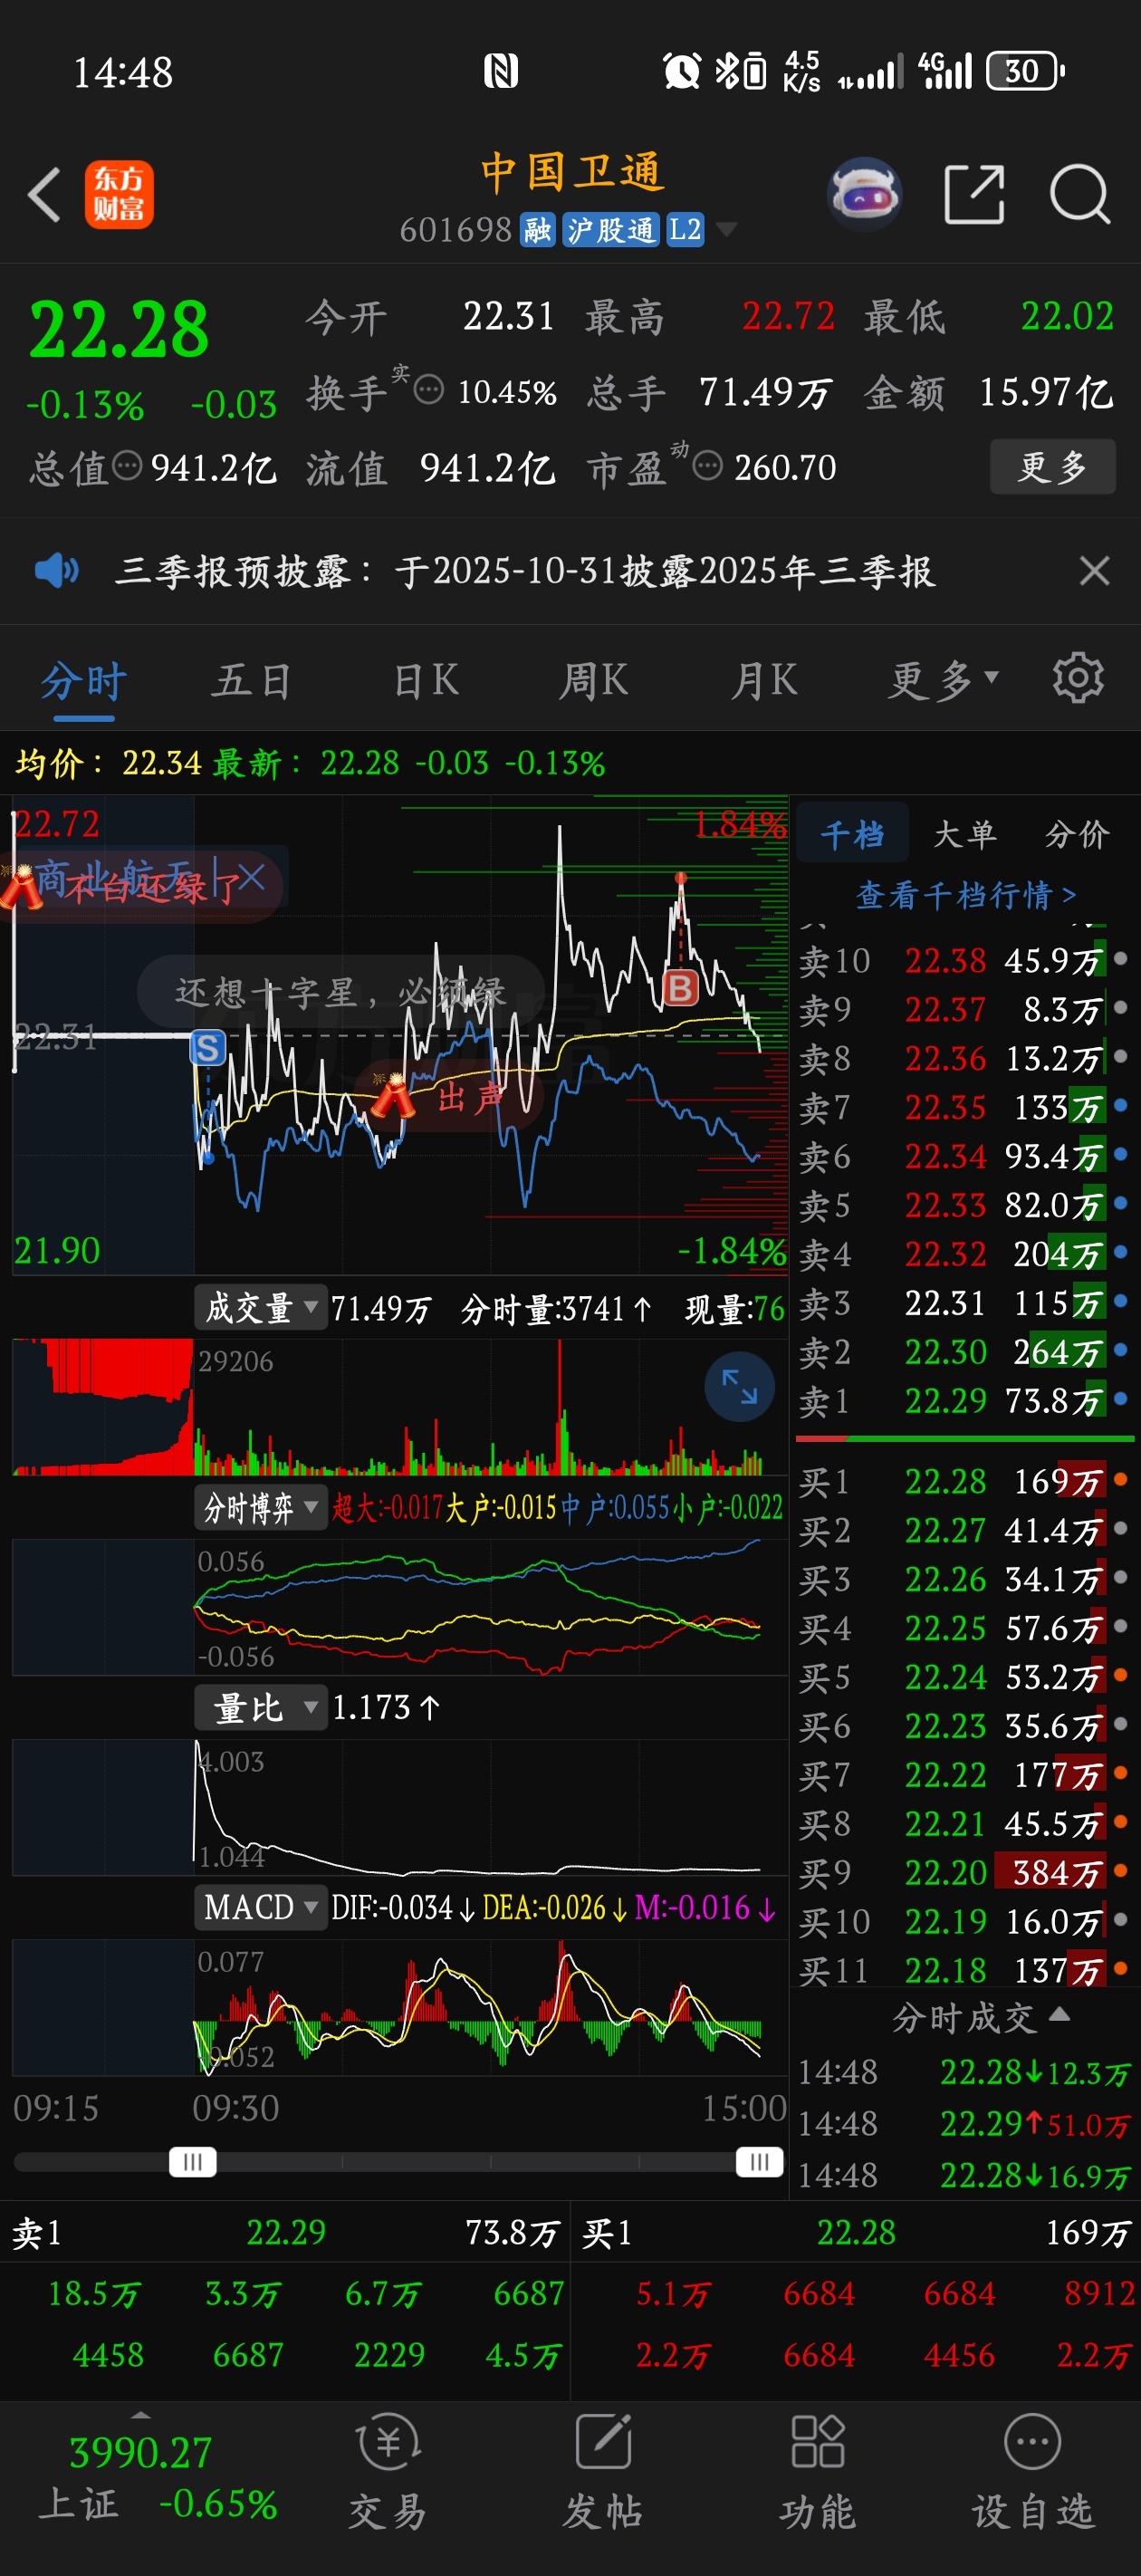Expand chart to fullscreen icon
This screenshot has width=1141, height=2576.
[x=739, y=1387]
